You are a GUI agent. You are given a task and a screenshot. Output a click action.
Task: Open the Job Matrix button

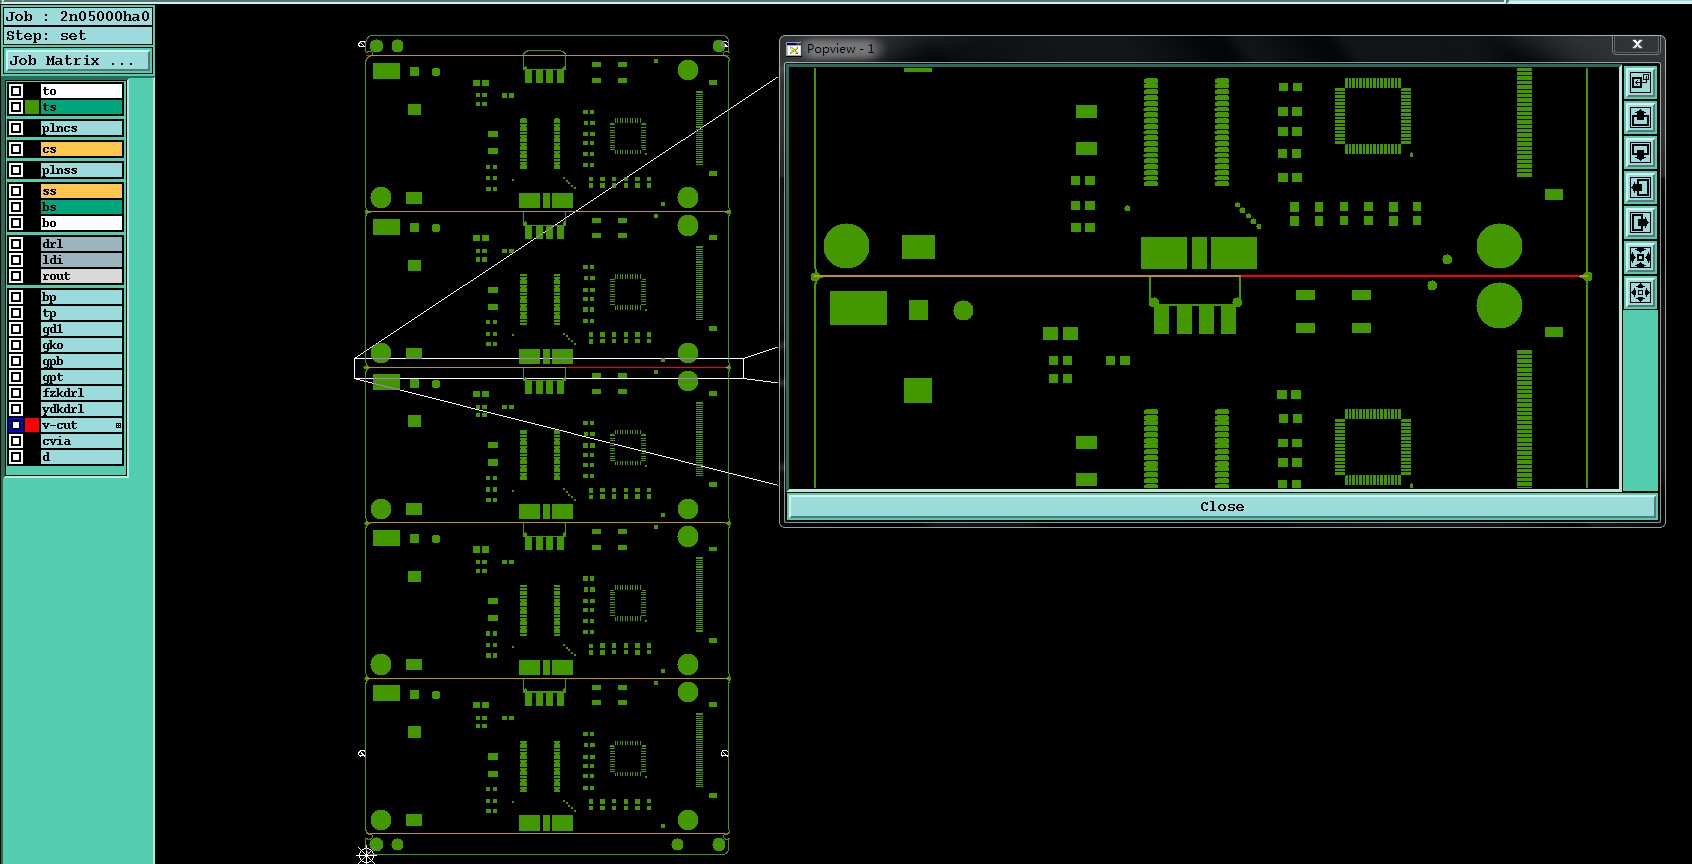pos(77,61)
